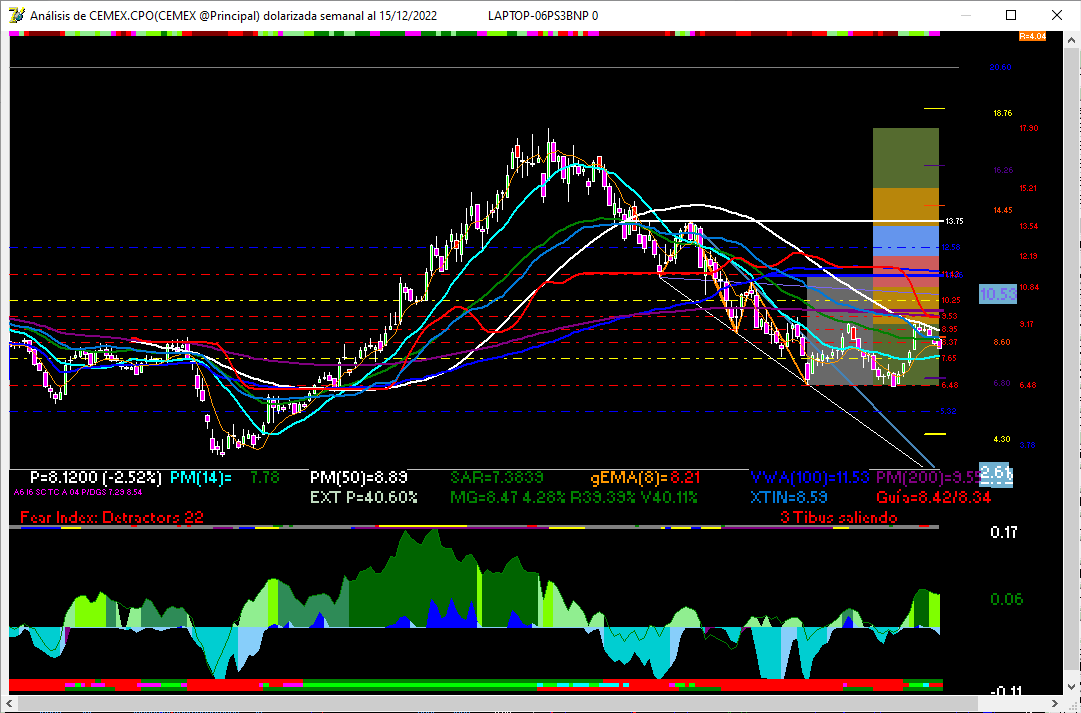
Task: Close the CEMEX analysis window
Action: click(1056, 15)
